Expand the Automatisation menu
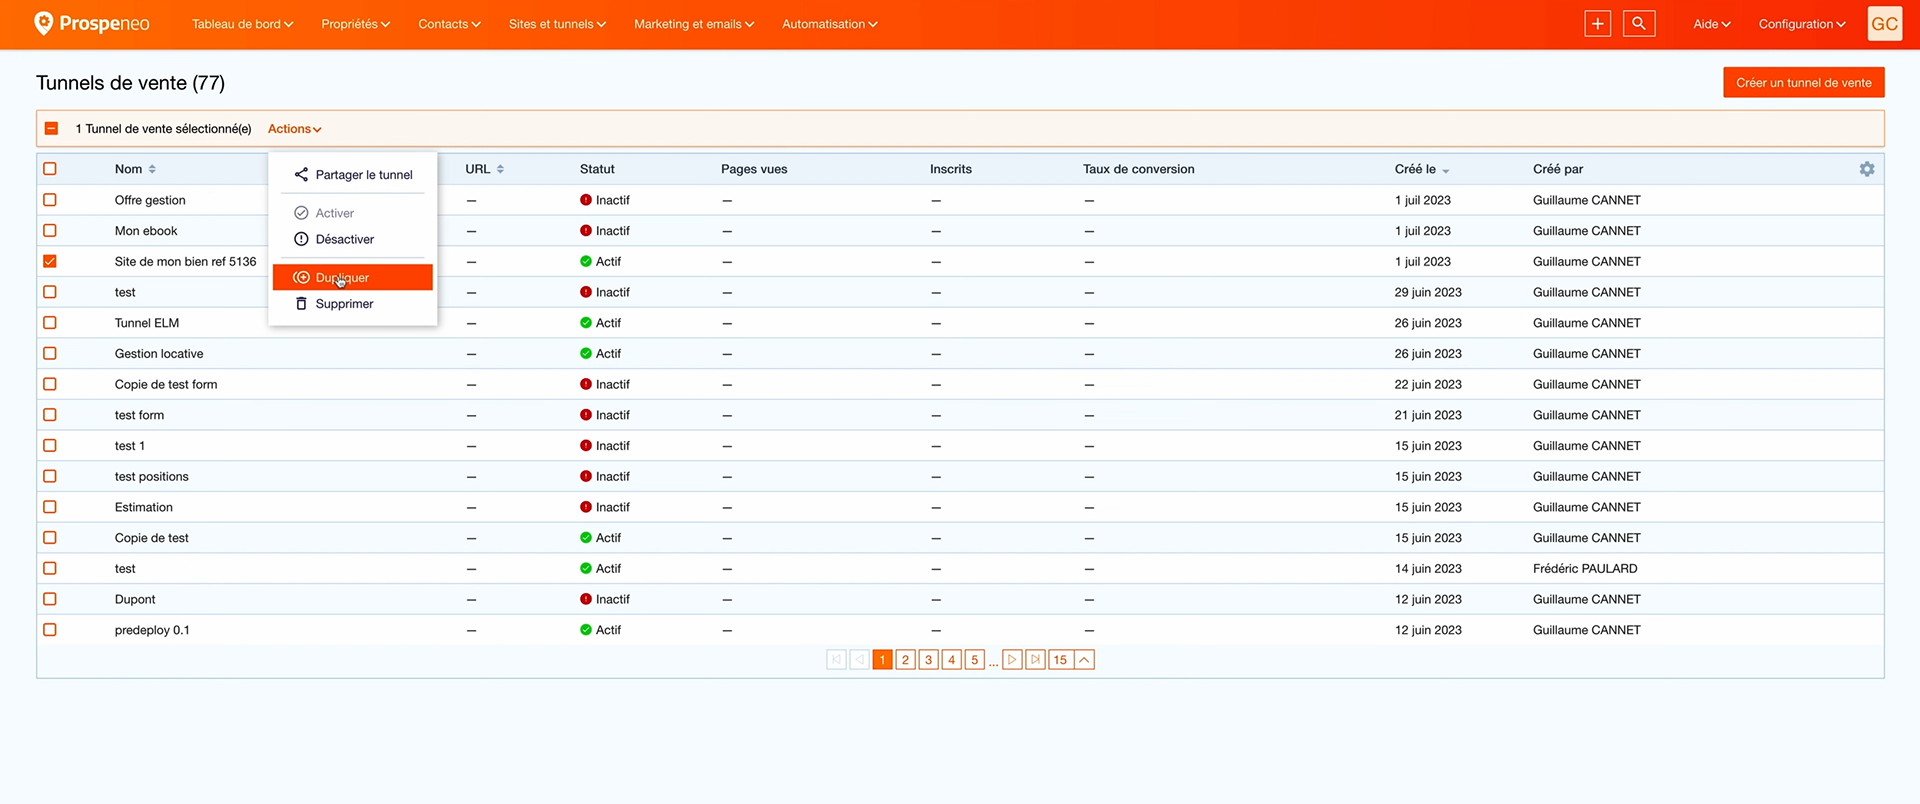This screenshot has width=1920, height=804. 829,24
